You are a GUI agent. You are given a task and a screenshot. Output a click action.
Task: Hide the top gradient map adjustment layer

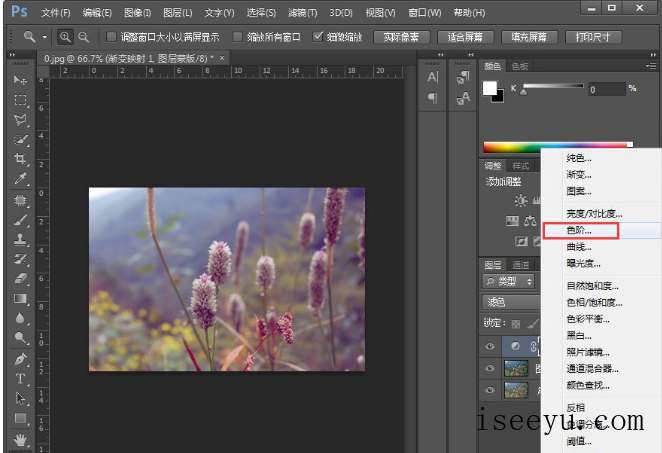(490, 345)
